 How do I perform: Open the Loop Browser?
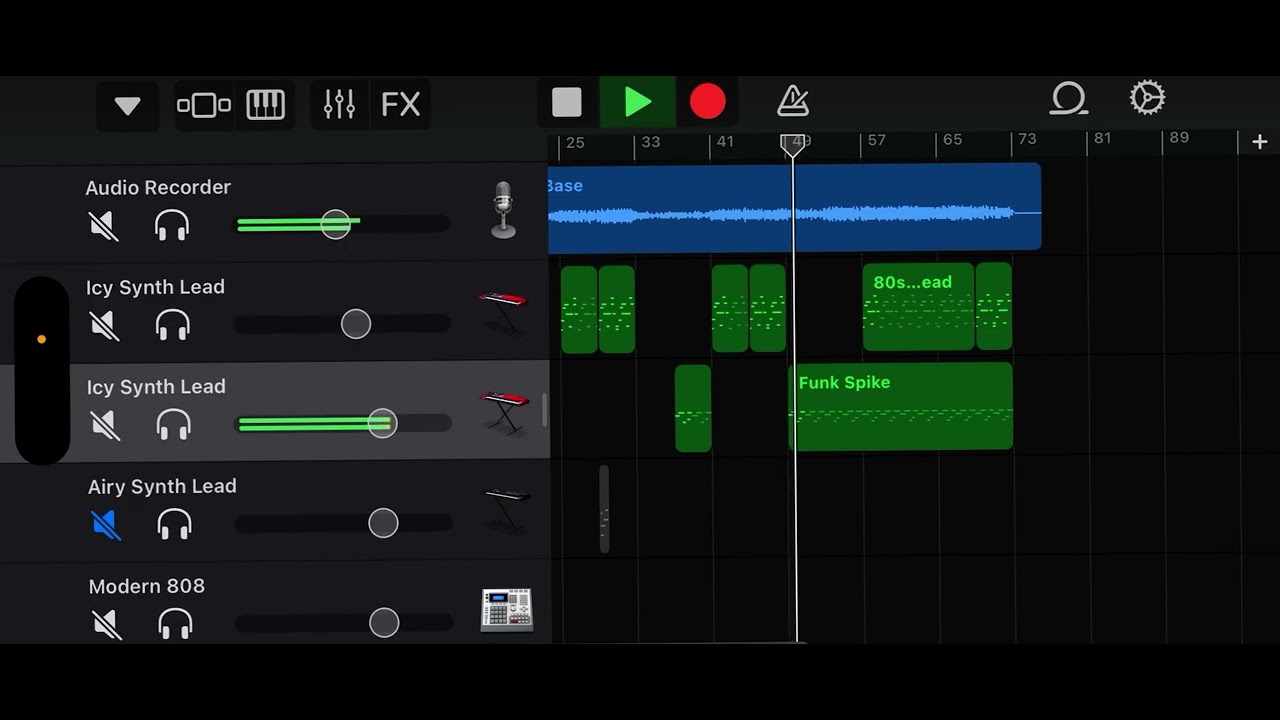click(x=1068, y=98)
